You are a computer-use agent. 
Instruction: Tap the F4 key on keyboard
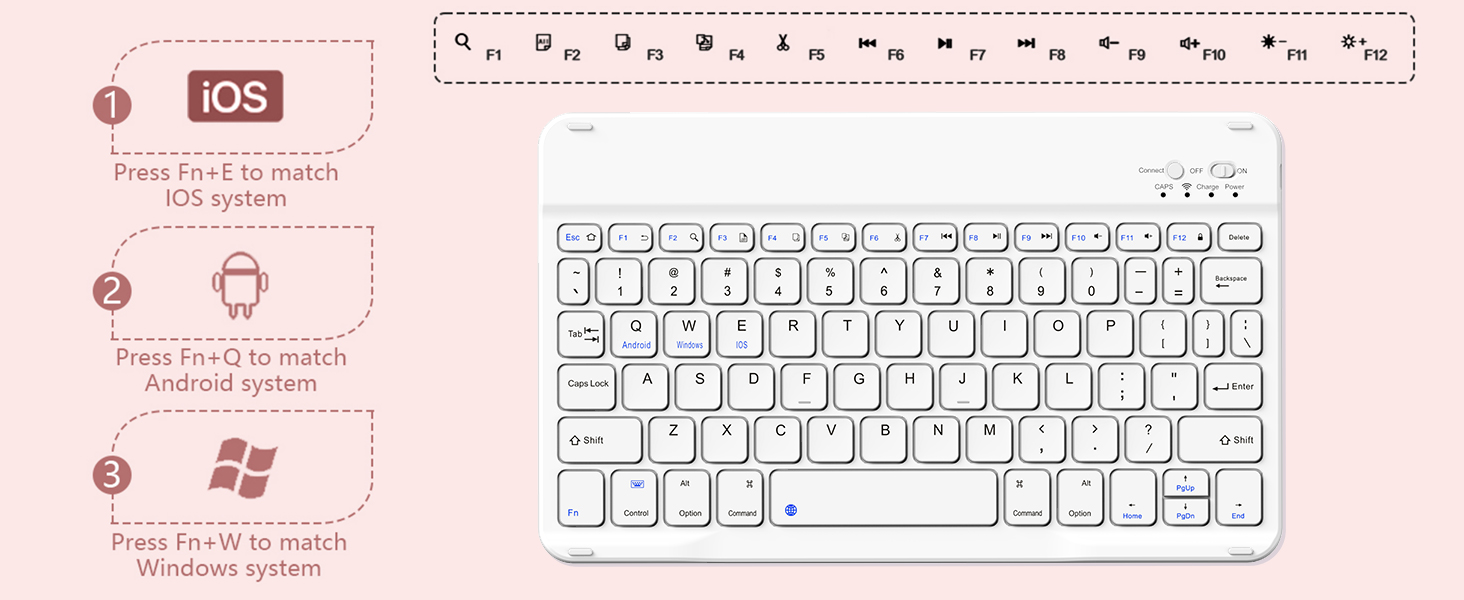(783, 238)
